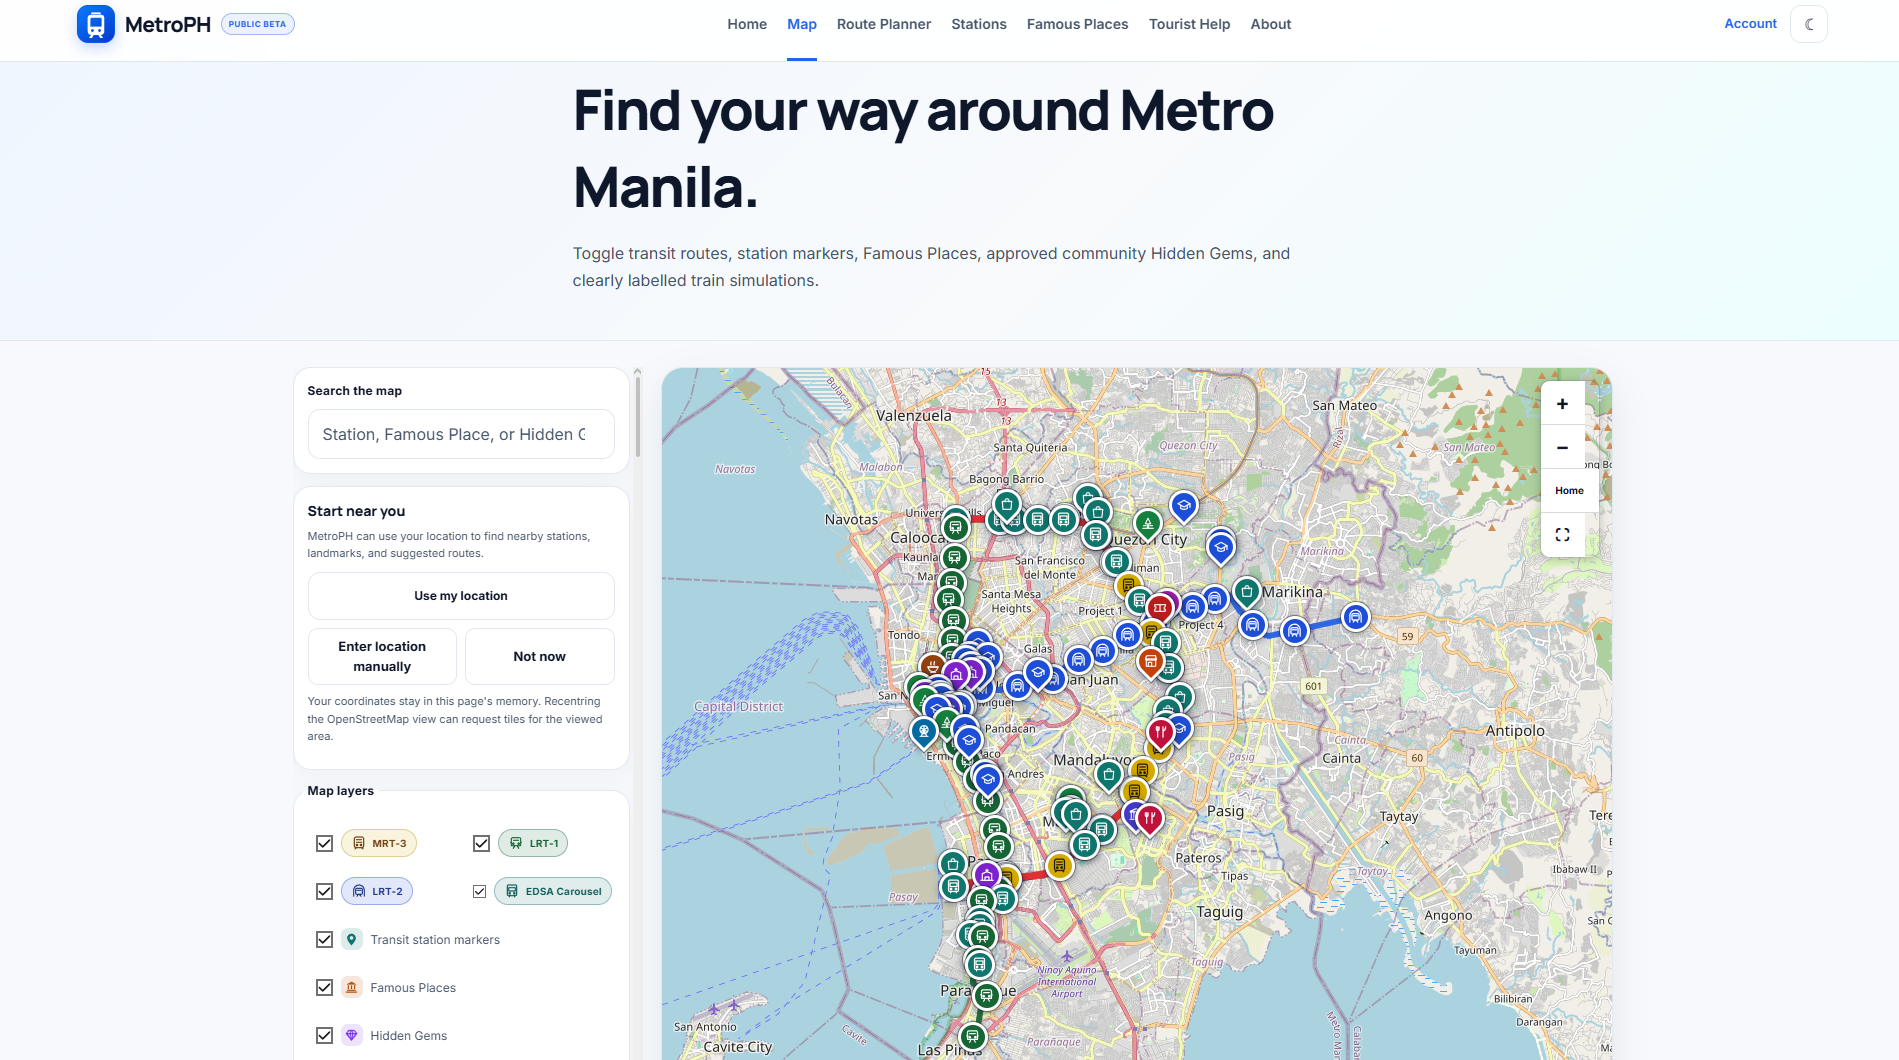Toggle the Famous Places layer checkbox

[x=324, y=987]
